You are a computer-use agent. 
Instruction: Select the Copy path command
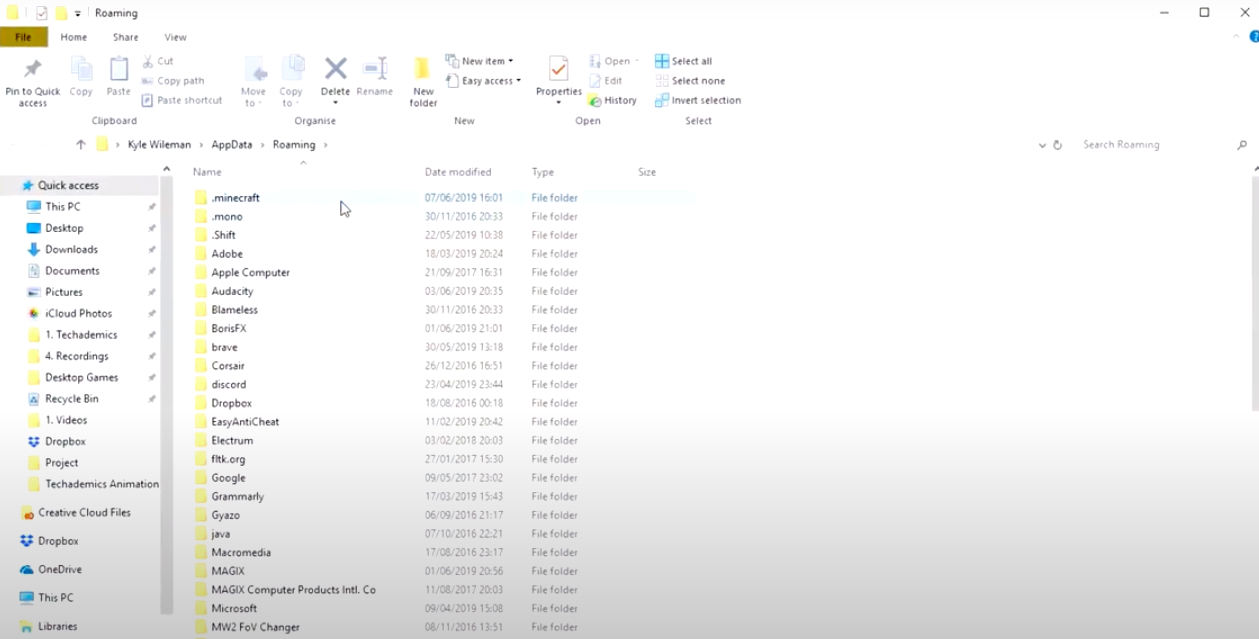point(173,81)
